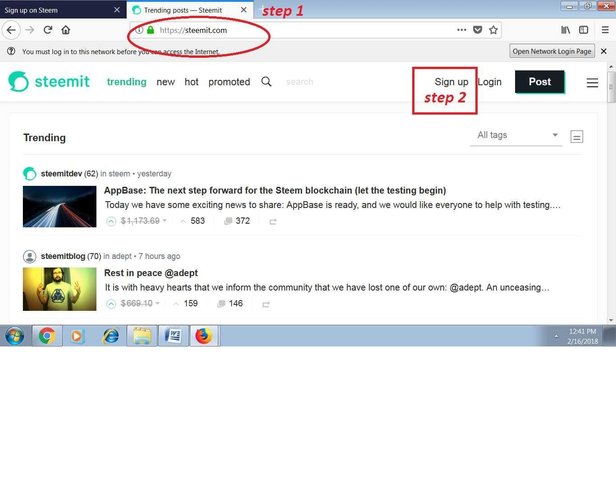
Task: Open the file explorer folder in the taskbar
Action: coord(142,336)
